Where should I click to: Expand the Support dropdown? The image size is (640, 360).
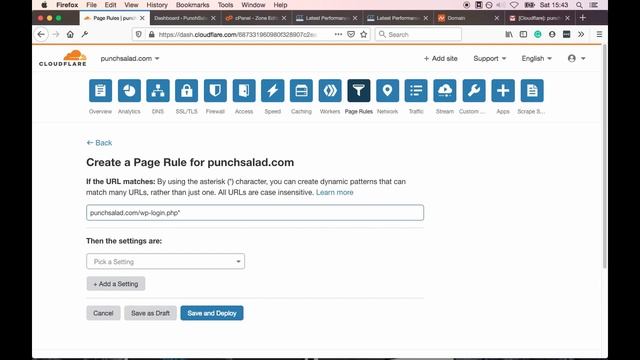[x=489, y=58]
